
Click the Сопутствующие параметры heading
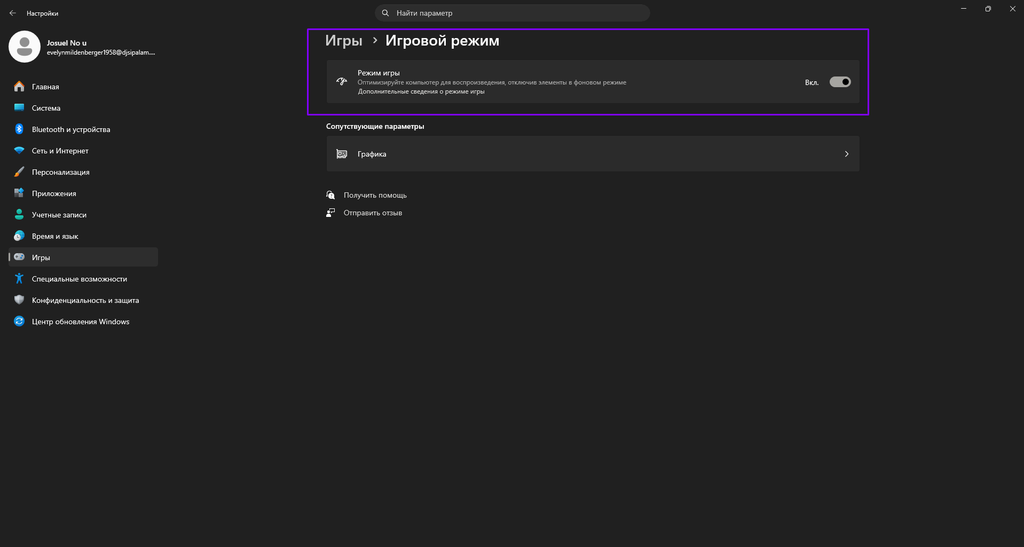(375, 127)
